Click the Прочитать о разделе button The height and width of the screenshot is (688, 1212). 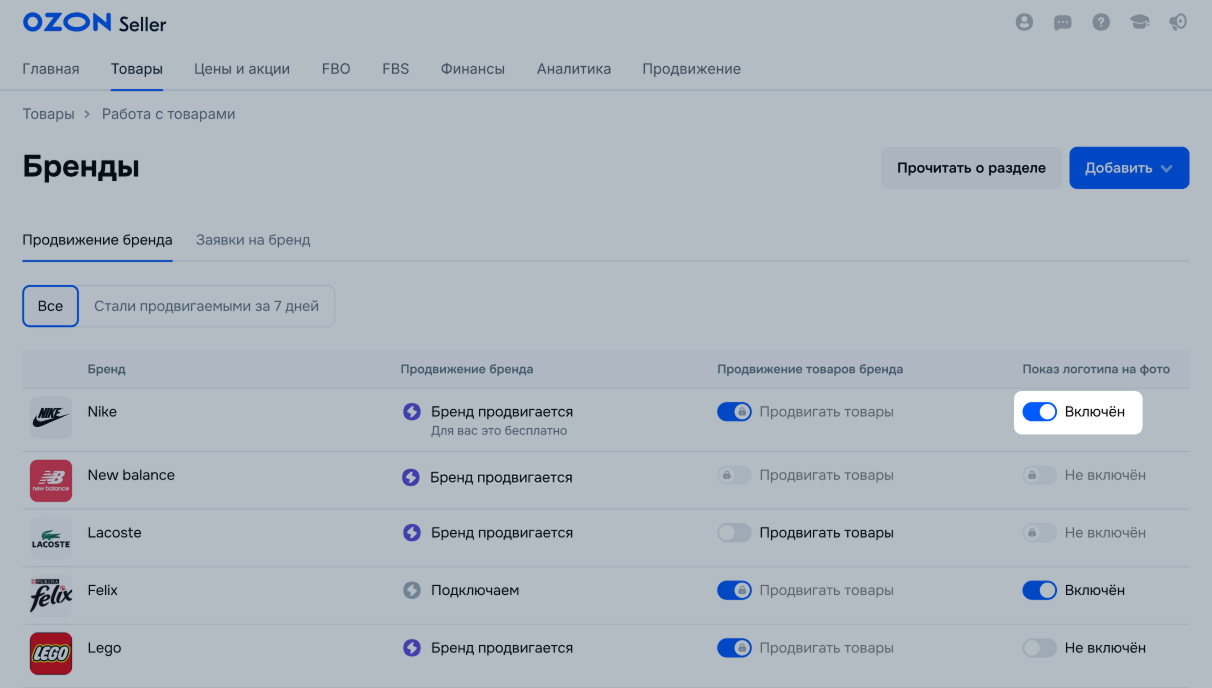coord(971,168)
